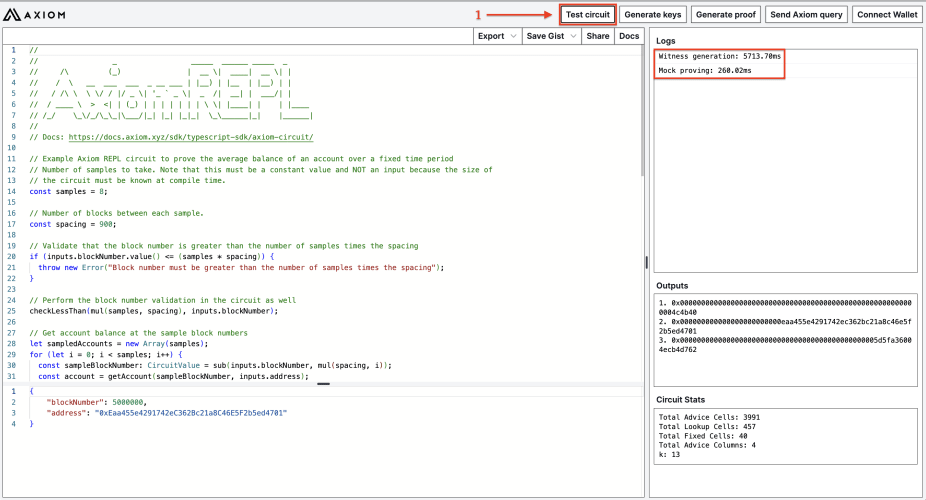Open the Export dropdown
Screen dimensions: 926x500
(497, 36)
